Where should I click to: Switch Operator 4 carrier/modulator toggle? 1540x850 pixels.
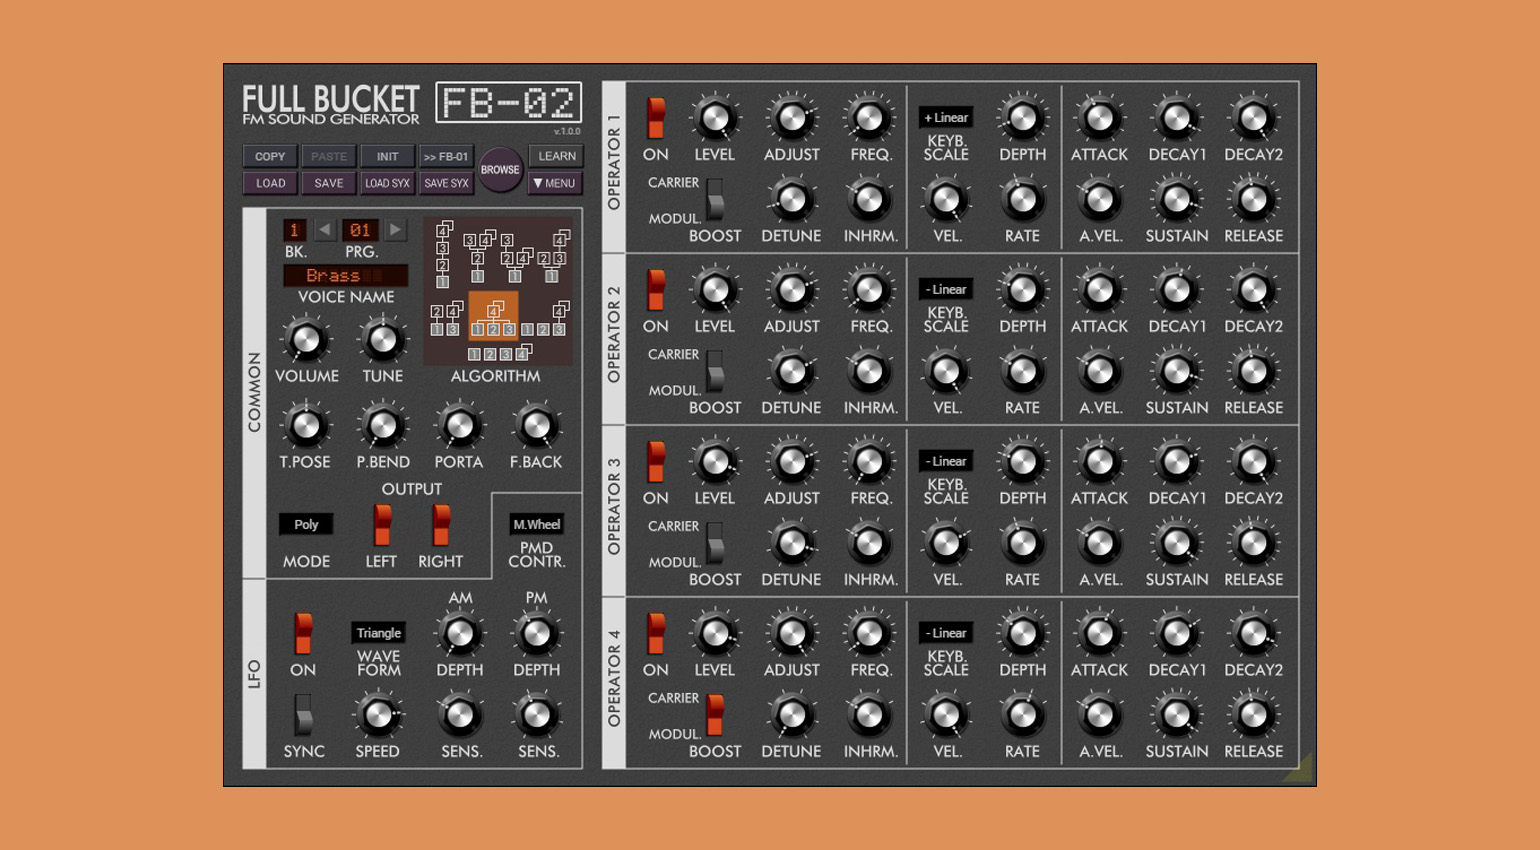click(x=715, y=714)
